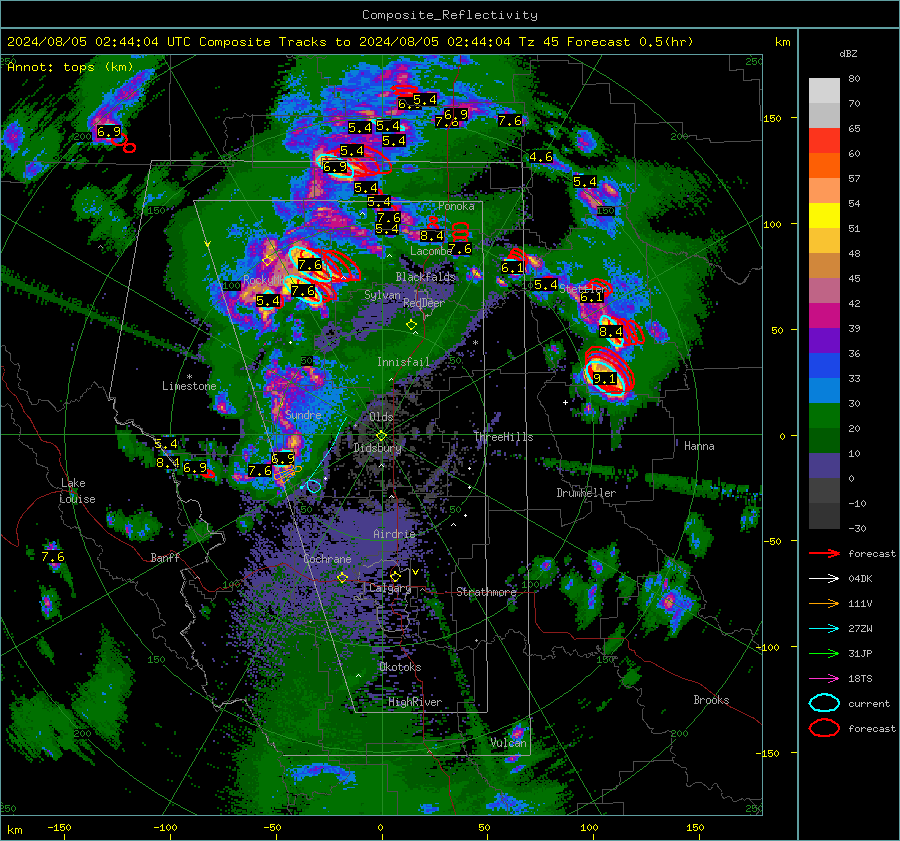Click the 8.4 storm label under Ponoka
The height and width of the screenshot is (841, 900).
(x=431, y=235)
